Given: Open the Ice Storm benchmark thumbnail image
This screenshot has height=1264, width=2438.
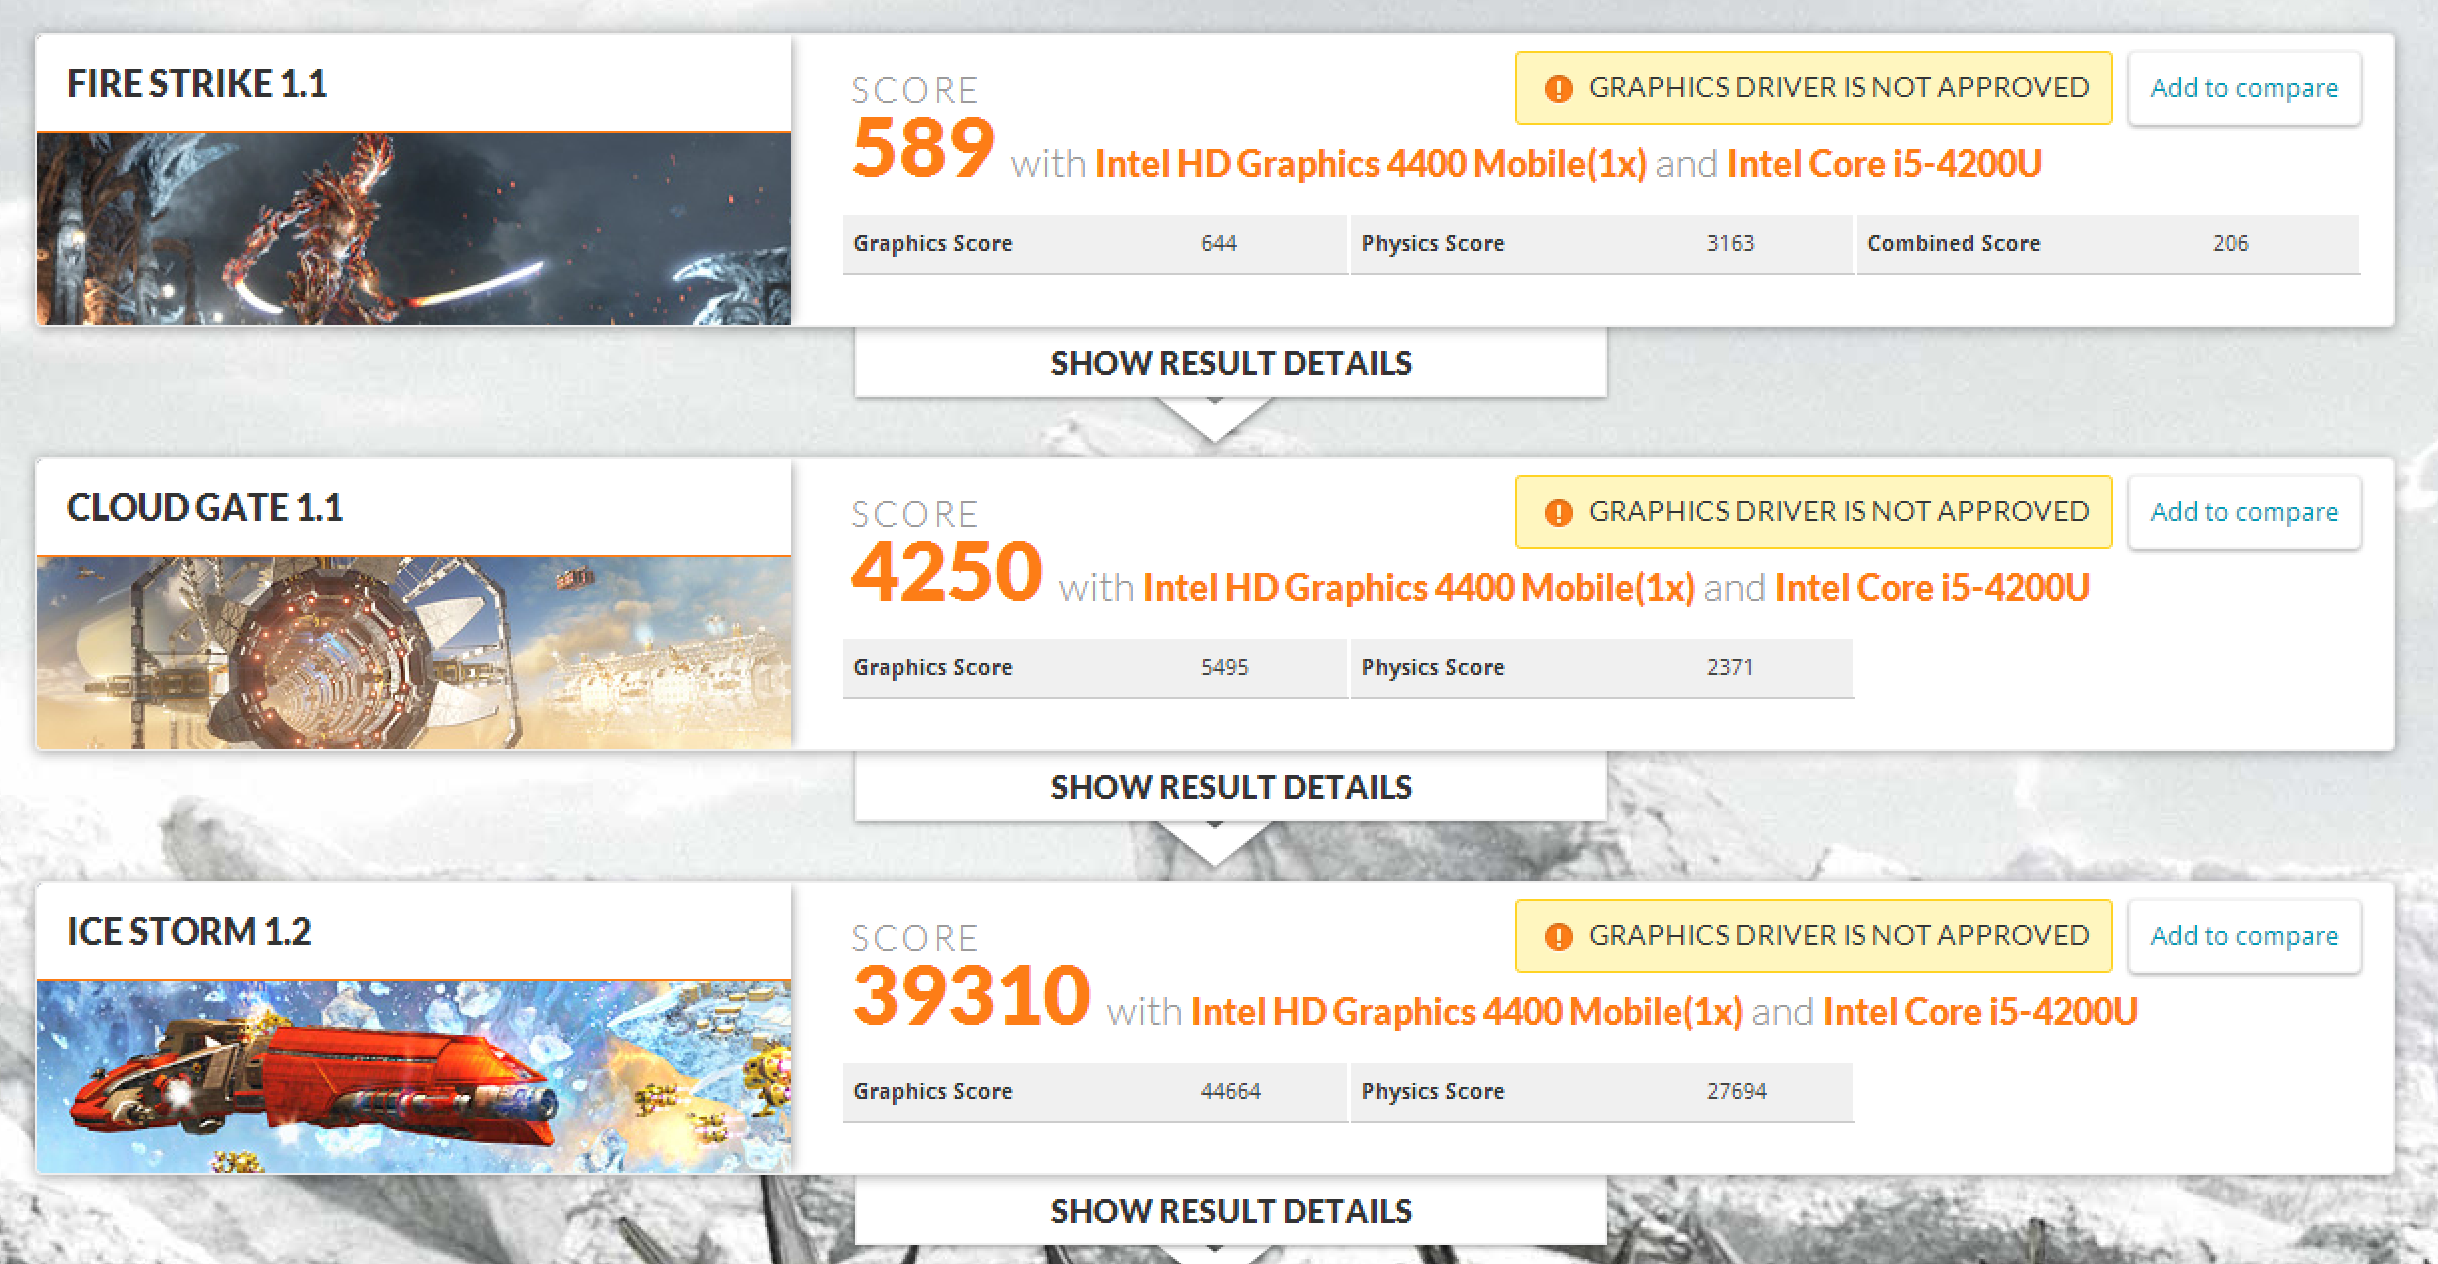Looking at the screenshot, I should click(x=413, y=1077).
